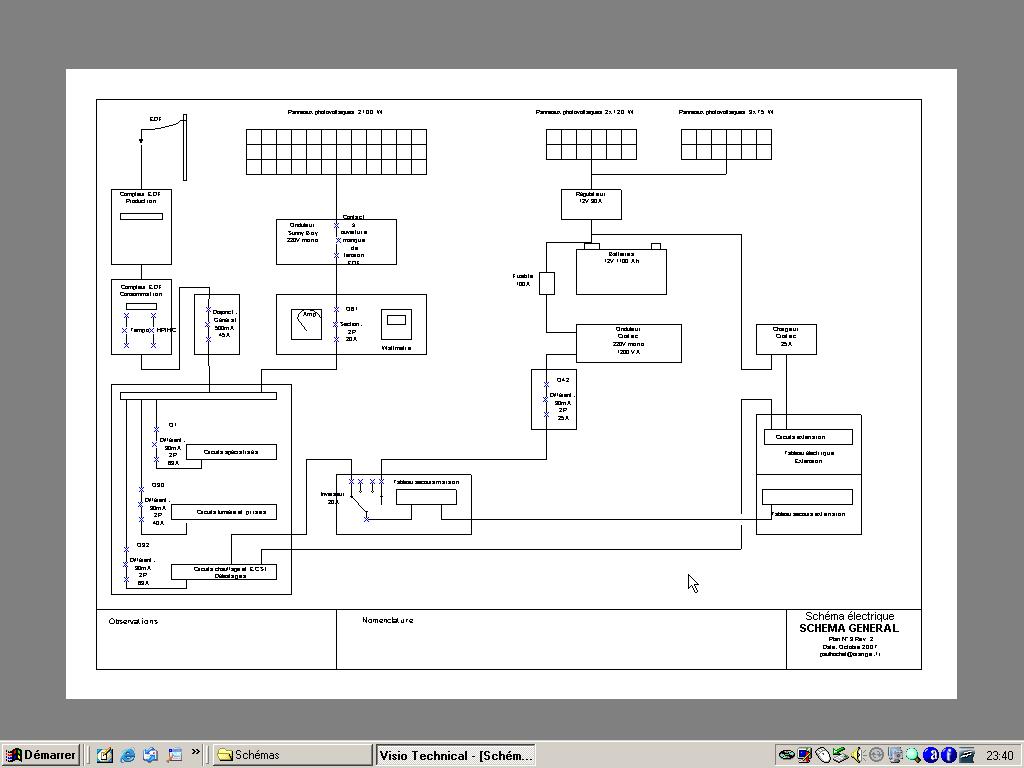
Task: Click the first quick launch icon beside Démarrer
Action: (104, 755)
